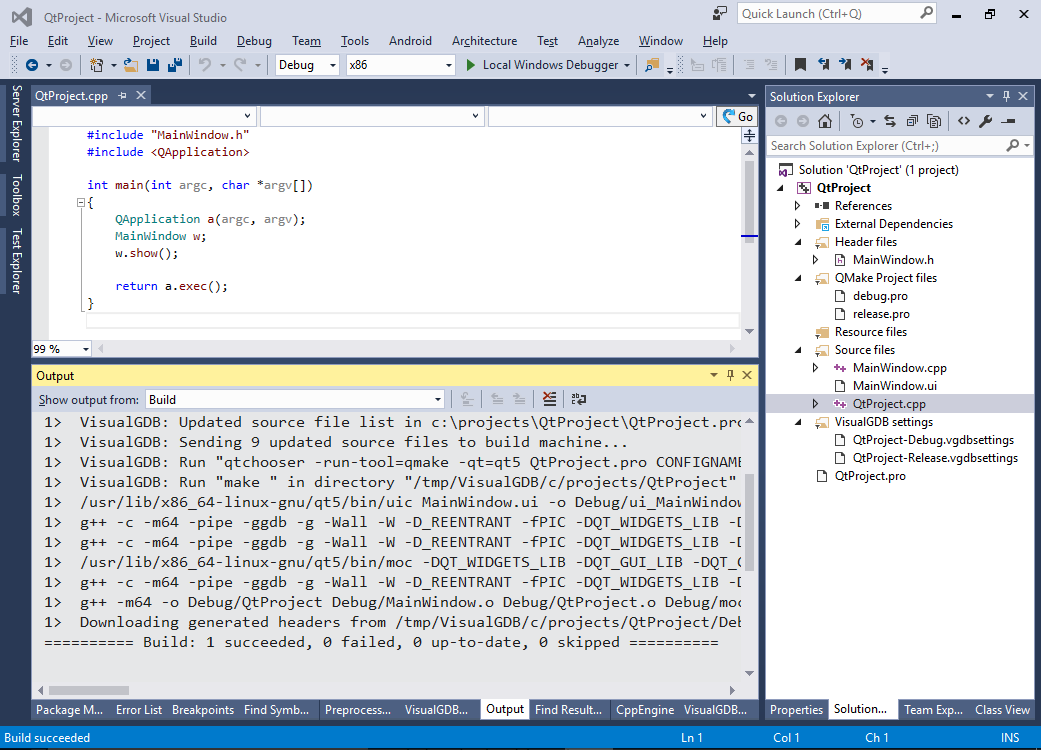Open the Local Windows Debugger dropdown arrow
The height and width of the screenshot is (750, 1041).
coord(627,65)
